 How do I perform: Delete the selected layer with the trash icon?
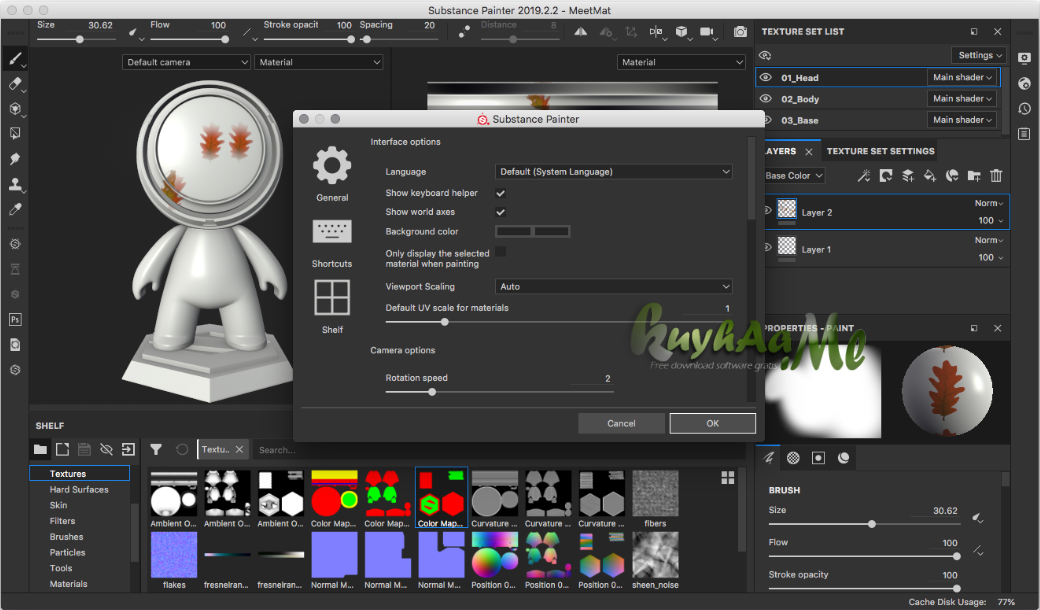coord(995,176)
